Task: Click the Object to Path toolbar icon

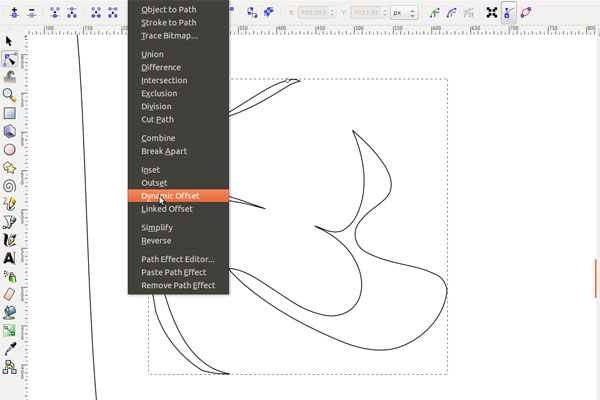Action: (252, 13)
